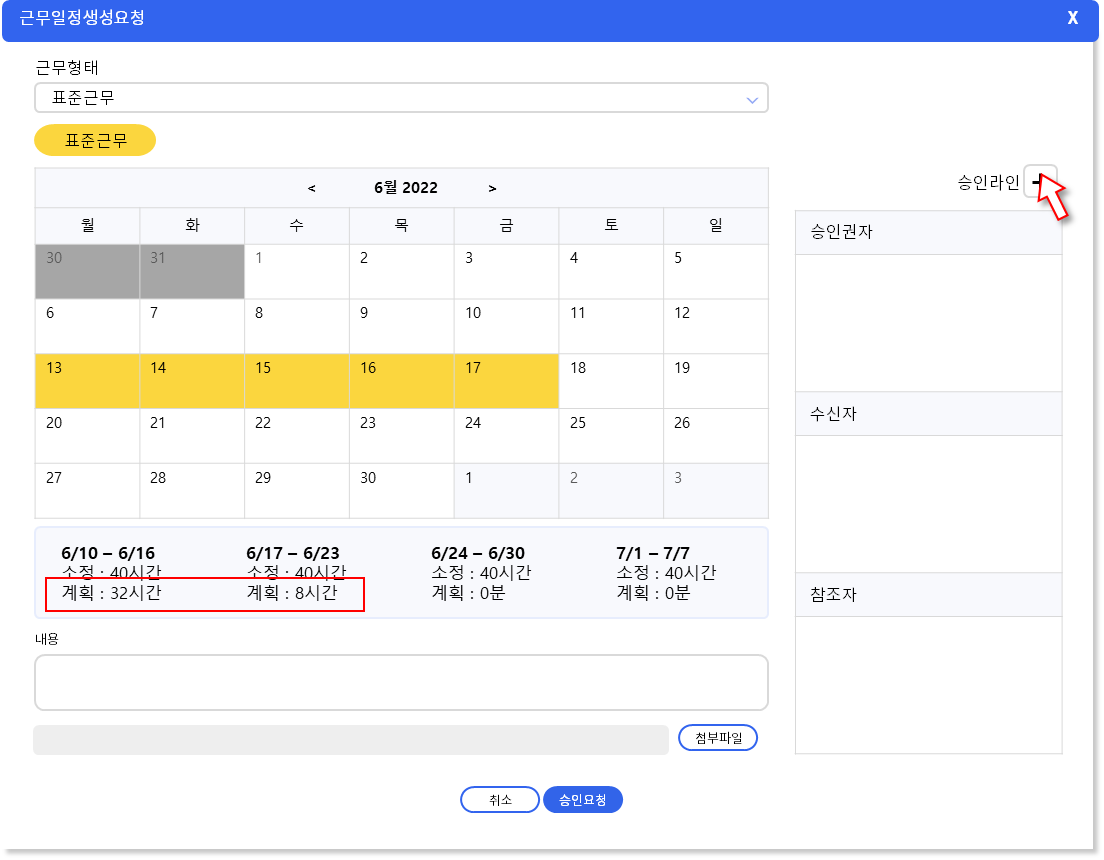Image resolution: width=1104 pixels, height=860 pixels.
Task: Click the 승인라인 label
Action: [989, 183]
